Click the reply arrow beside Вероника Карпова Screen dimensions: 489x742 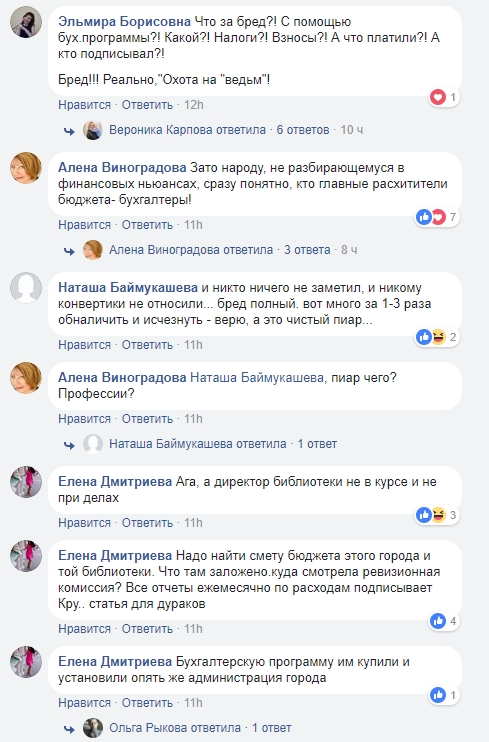click(x=69, y=131)
